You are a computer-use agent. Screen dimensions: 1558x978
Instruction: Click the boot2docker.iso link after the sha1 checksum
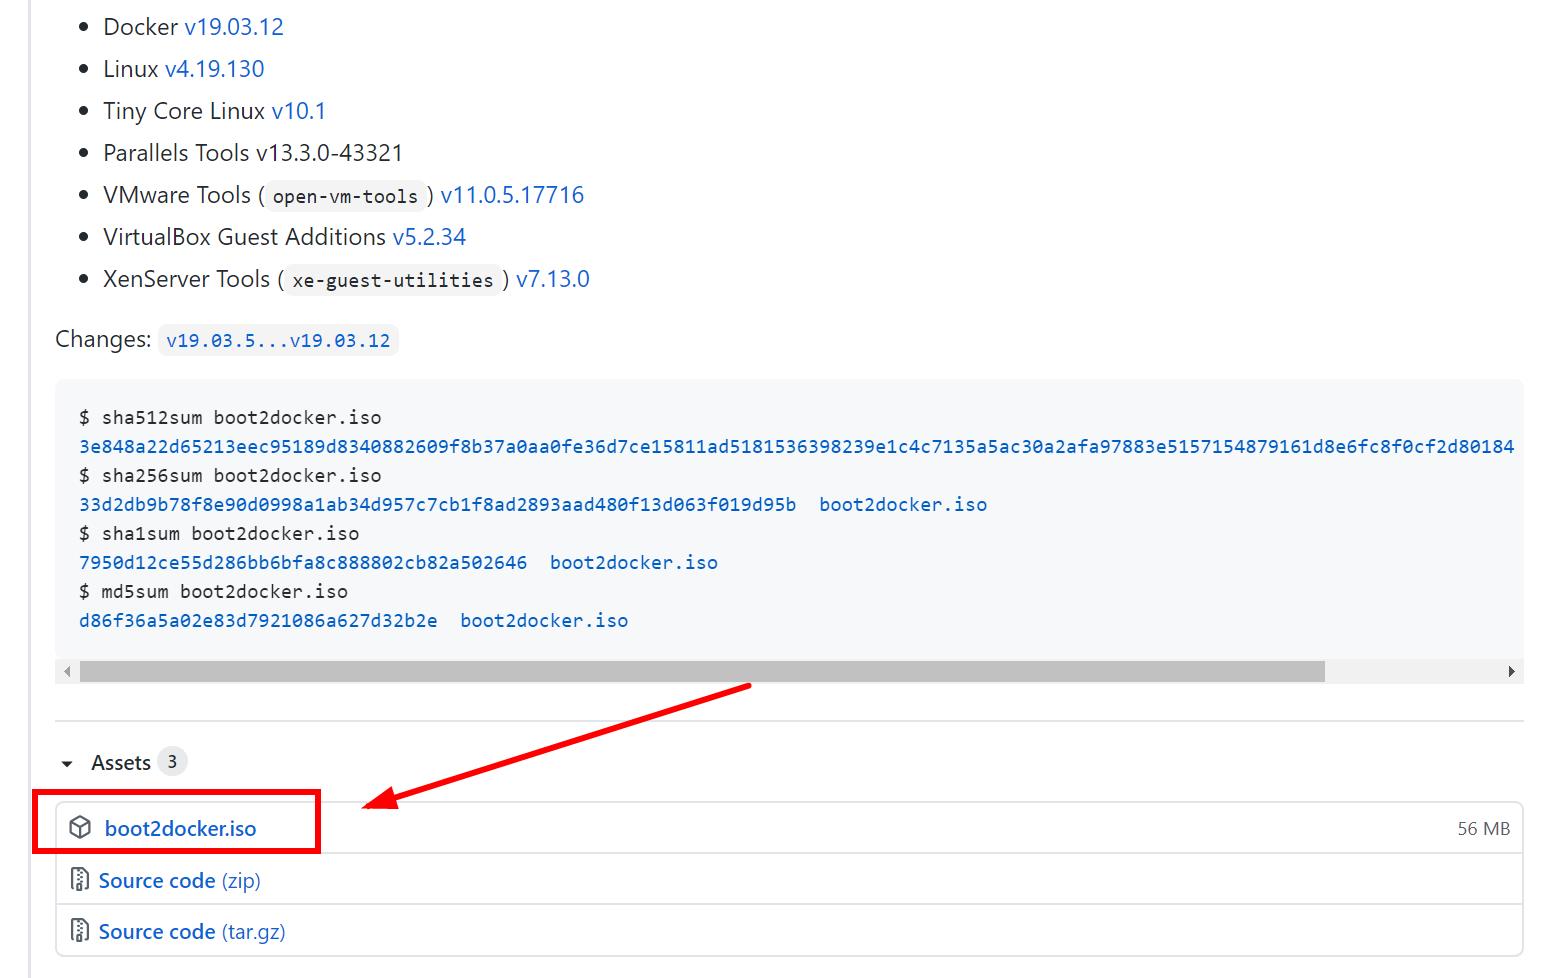pyautogui.click(x=632, y=562)
